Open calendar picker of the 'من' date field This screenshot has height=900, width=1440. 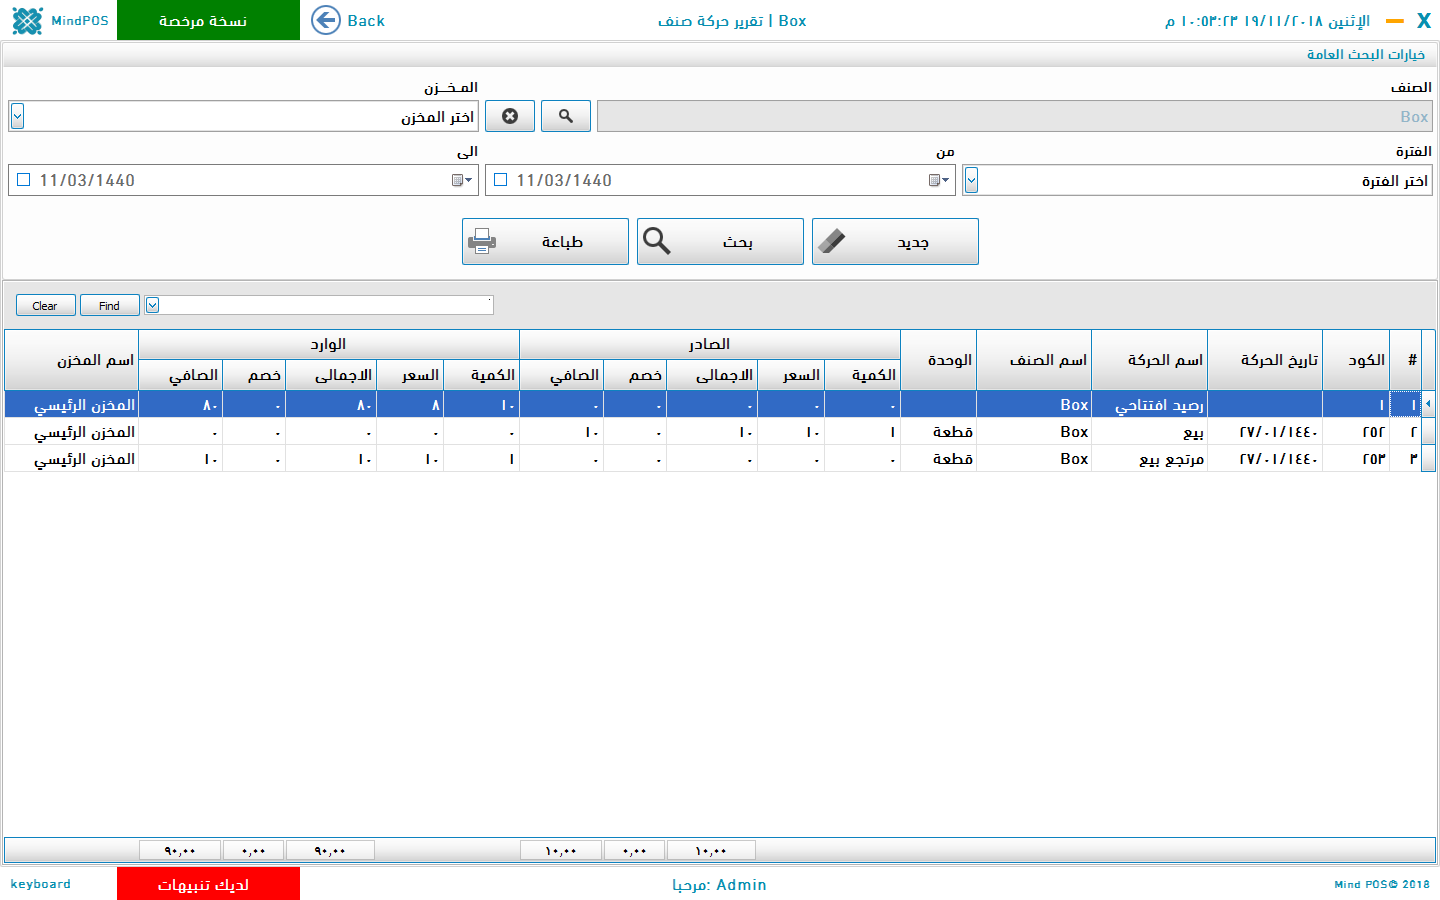pos(938,180)
